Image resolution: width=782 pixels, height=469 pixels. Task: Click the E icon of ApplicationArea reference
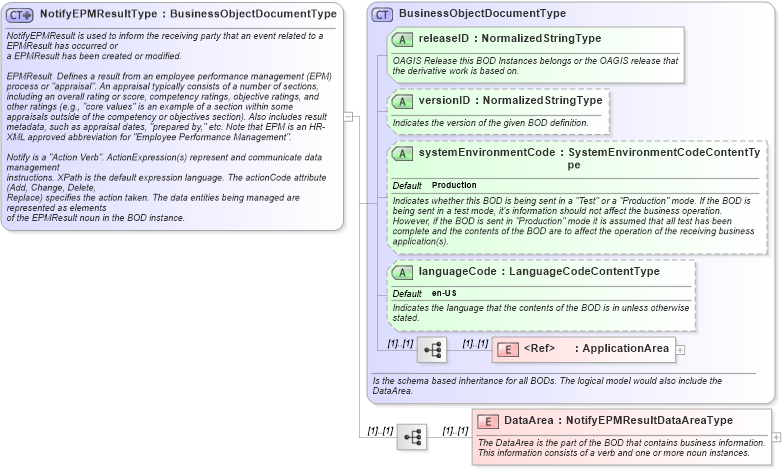[508, 350]
